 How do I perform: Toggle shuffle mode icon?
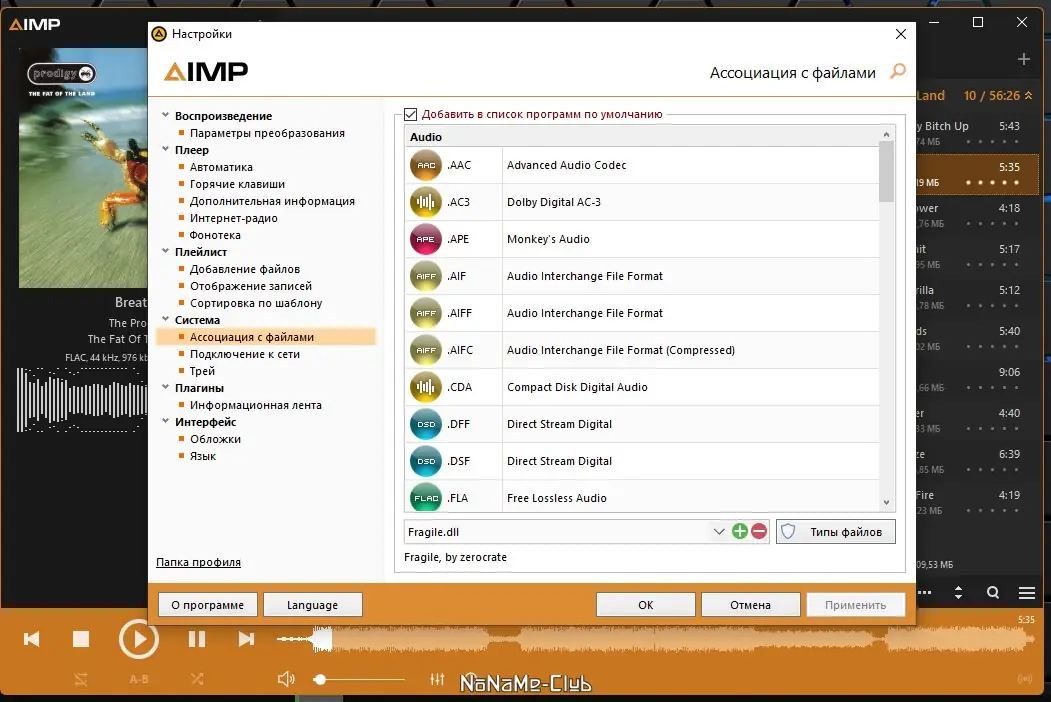click(197, 679)
